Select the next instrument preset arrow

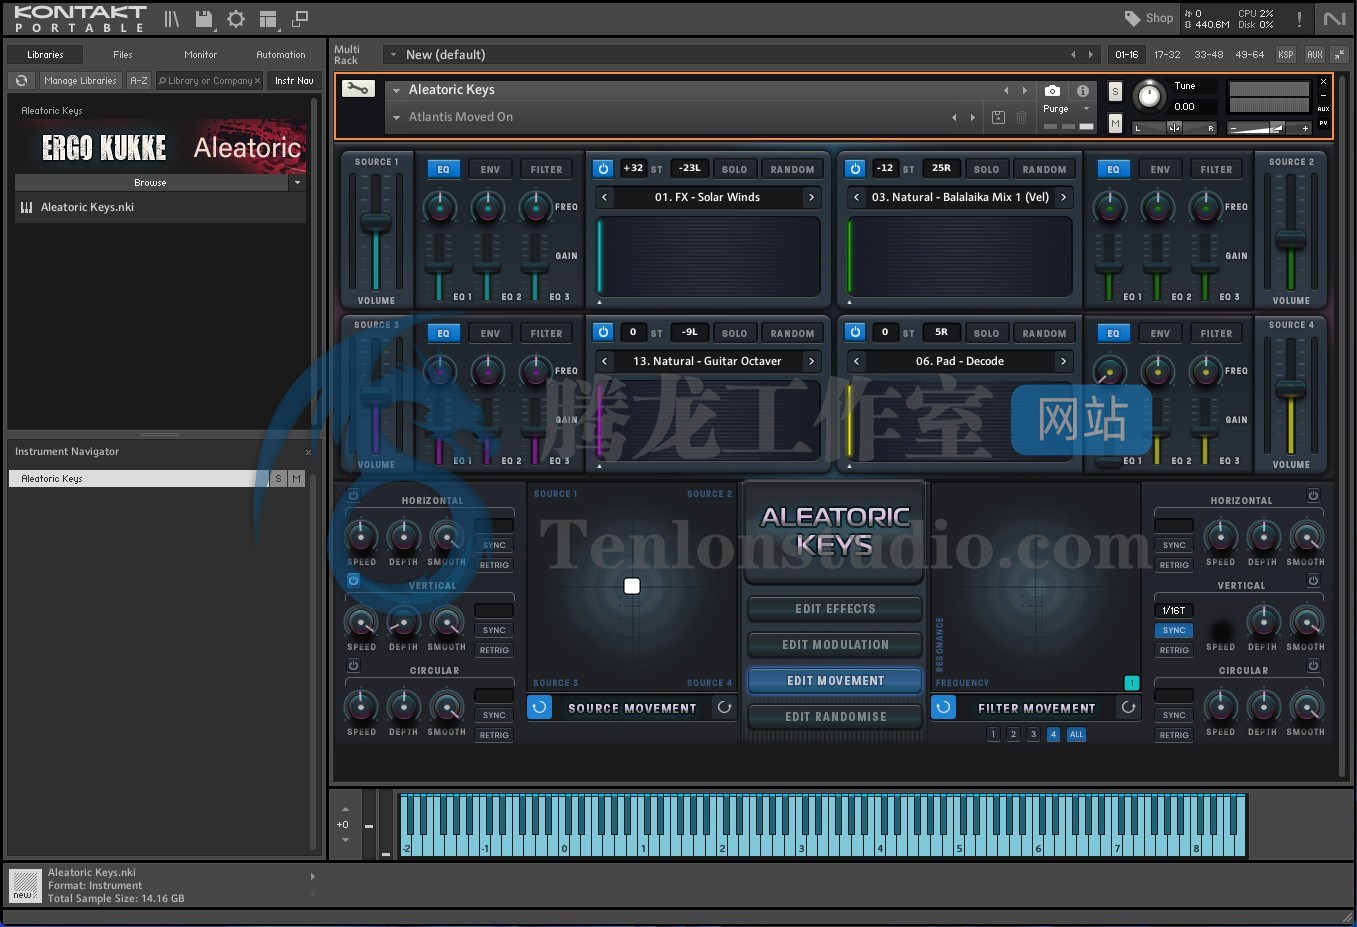[1024, 90]
